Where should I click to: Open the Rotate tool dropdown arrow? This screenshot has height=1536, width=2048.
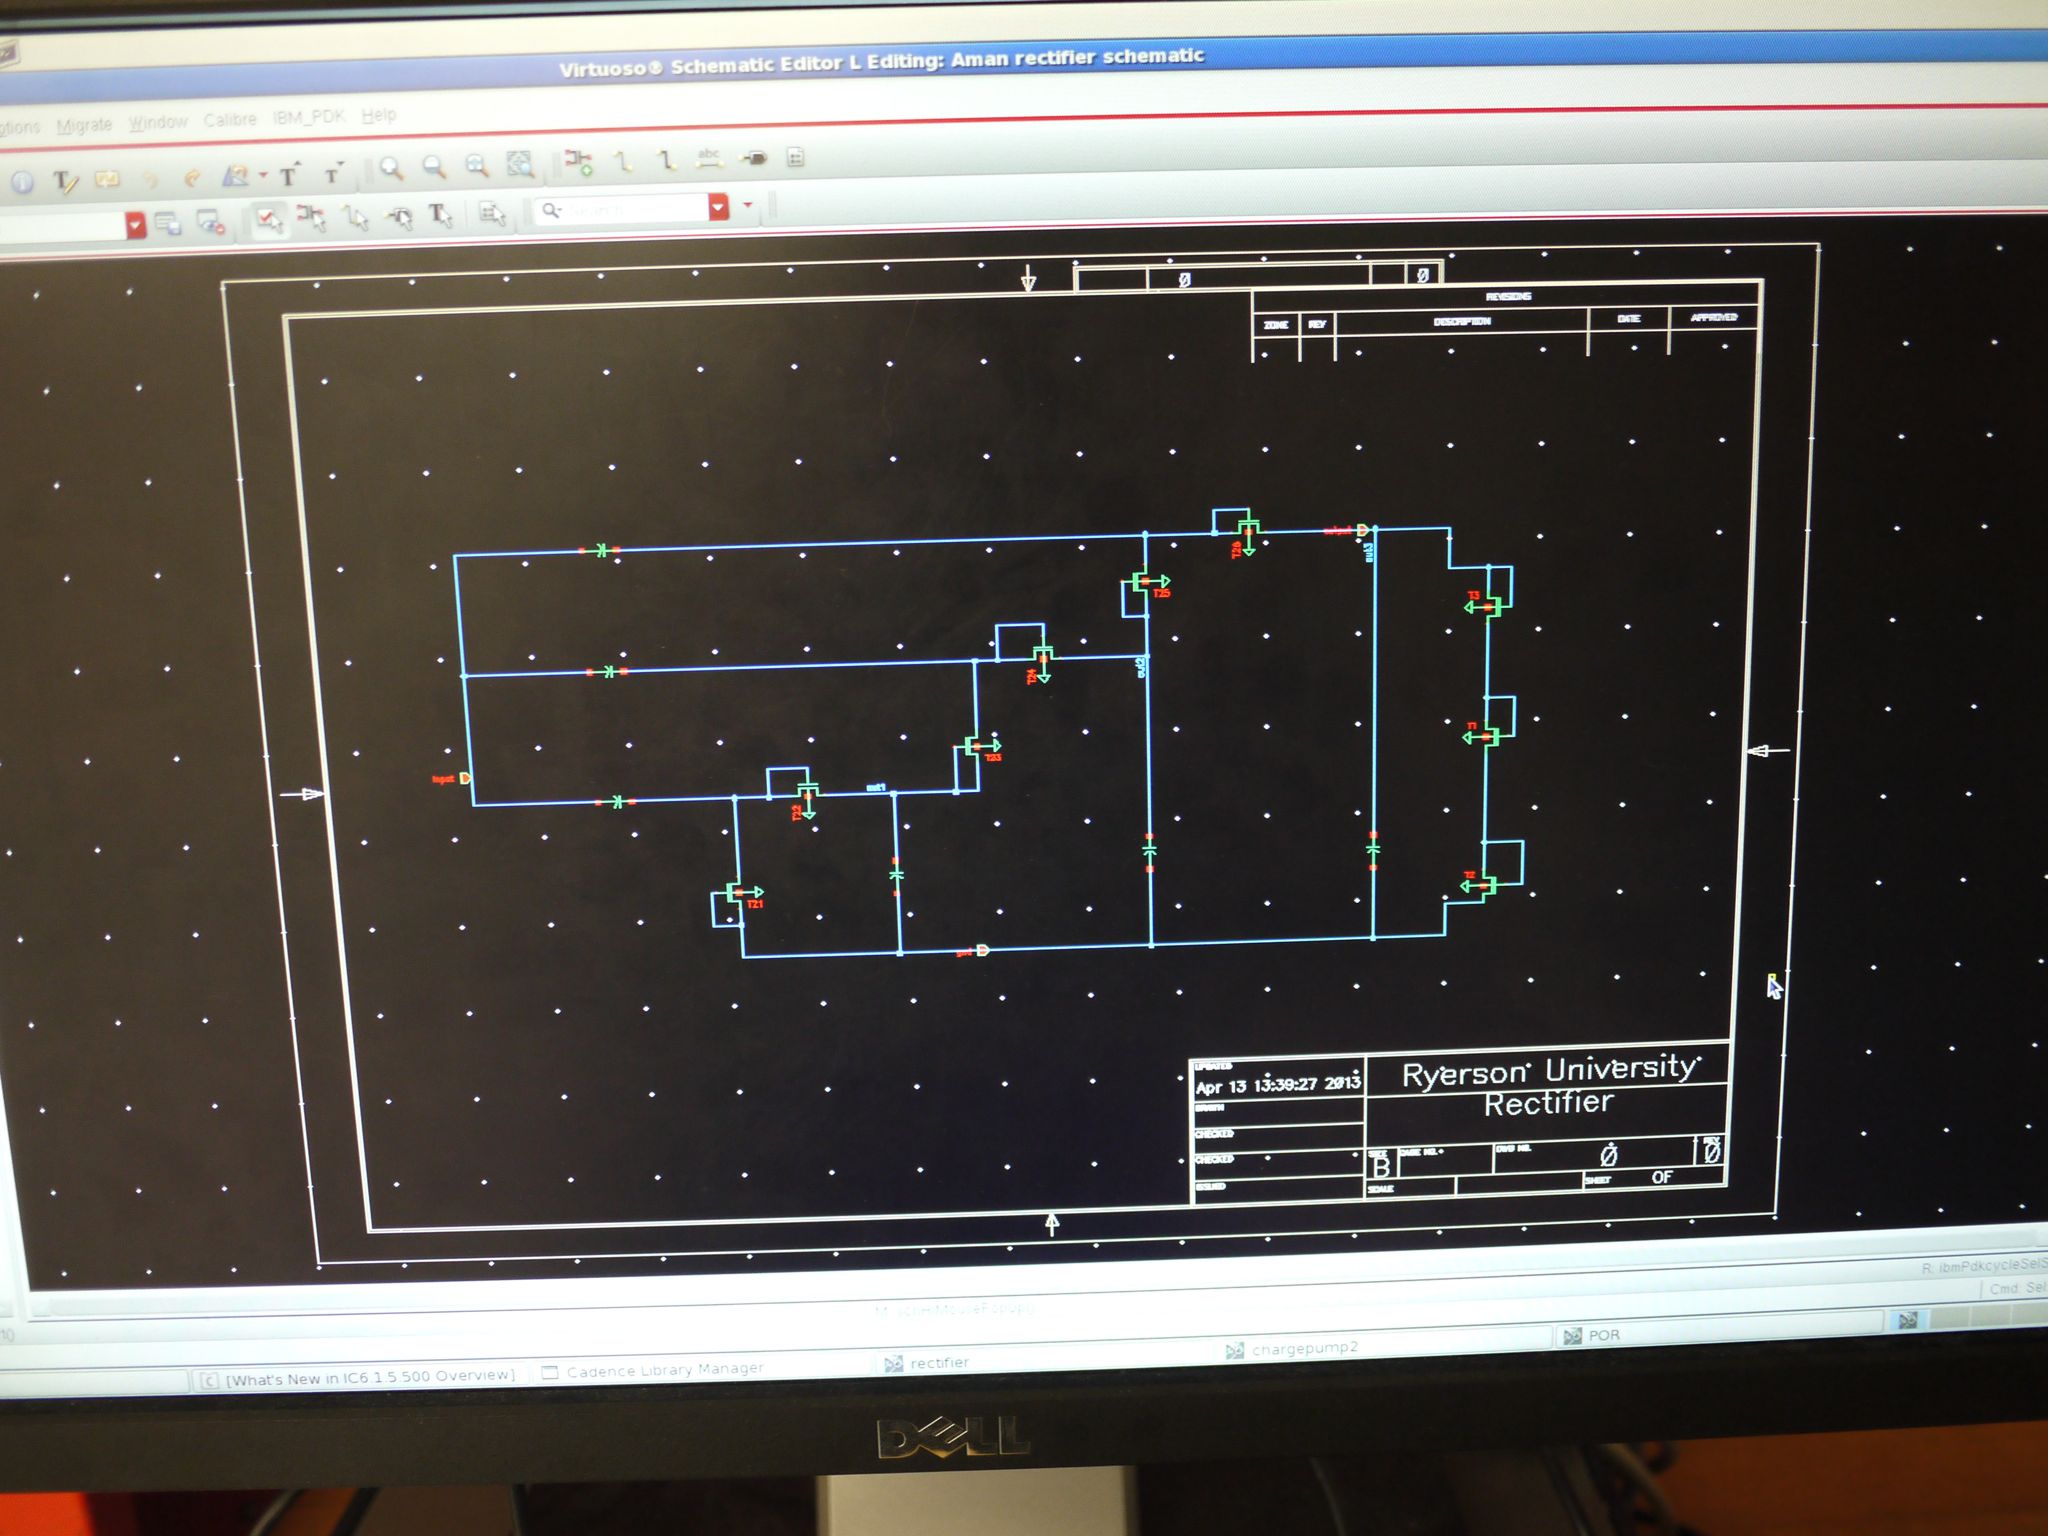[x=263, y=175]
